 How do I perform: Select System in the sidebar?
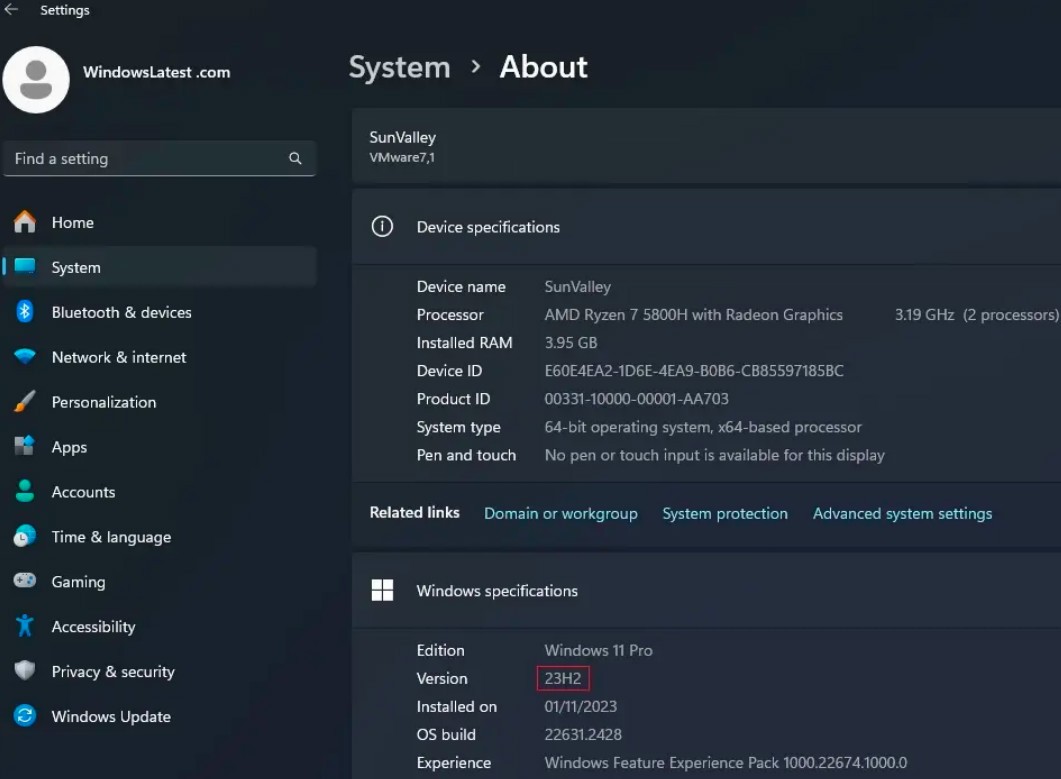tap(160, 267)
